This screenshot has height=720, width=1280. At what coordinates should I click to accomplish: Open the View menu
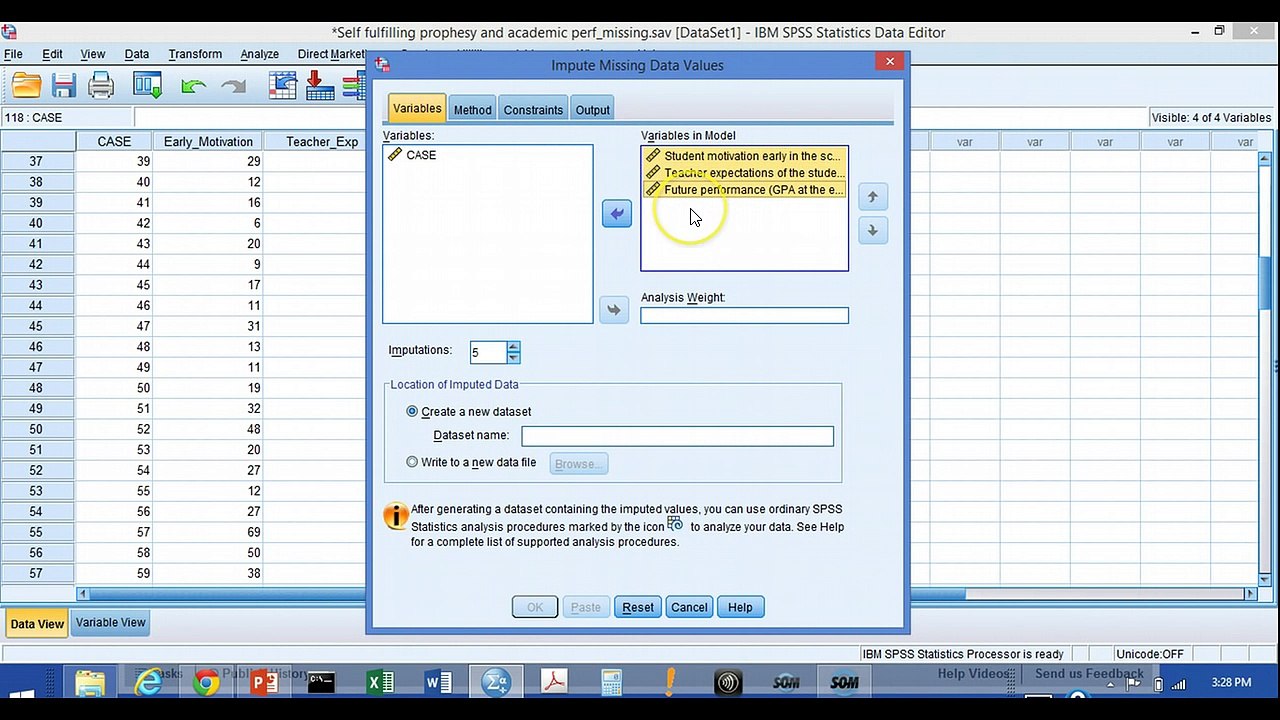coord(93,54)
